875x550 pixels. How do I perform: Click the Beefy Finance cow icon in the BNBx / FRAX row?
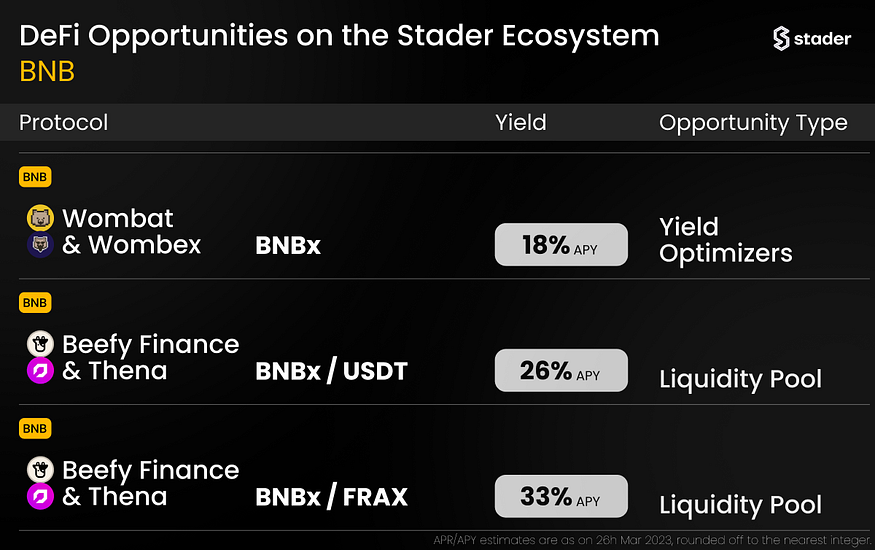(40, 470)
